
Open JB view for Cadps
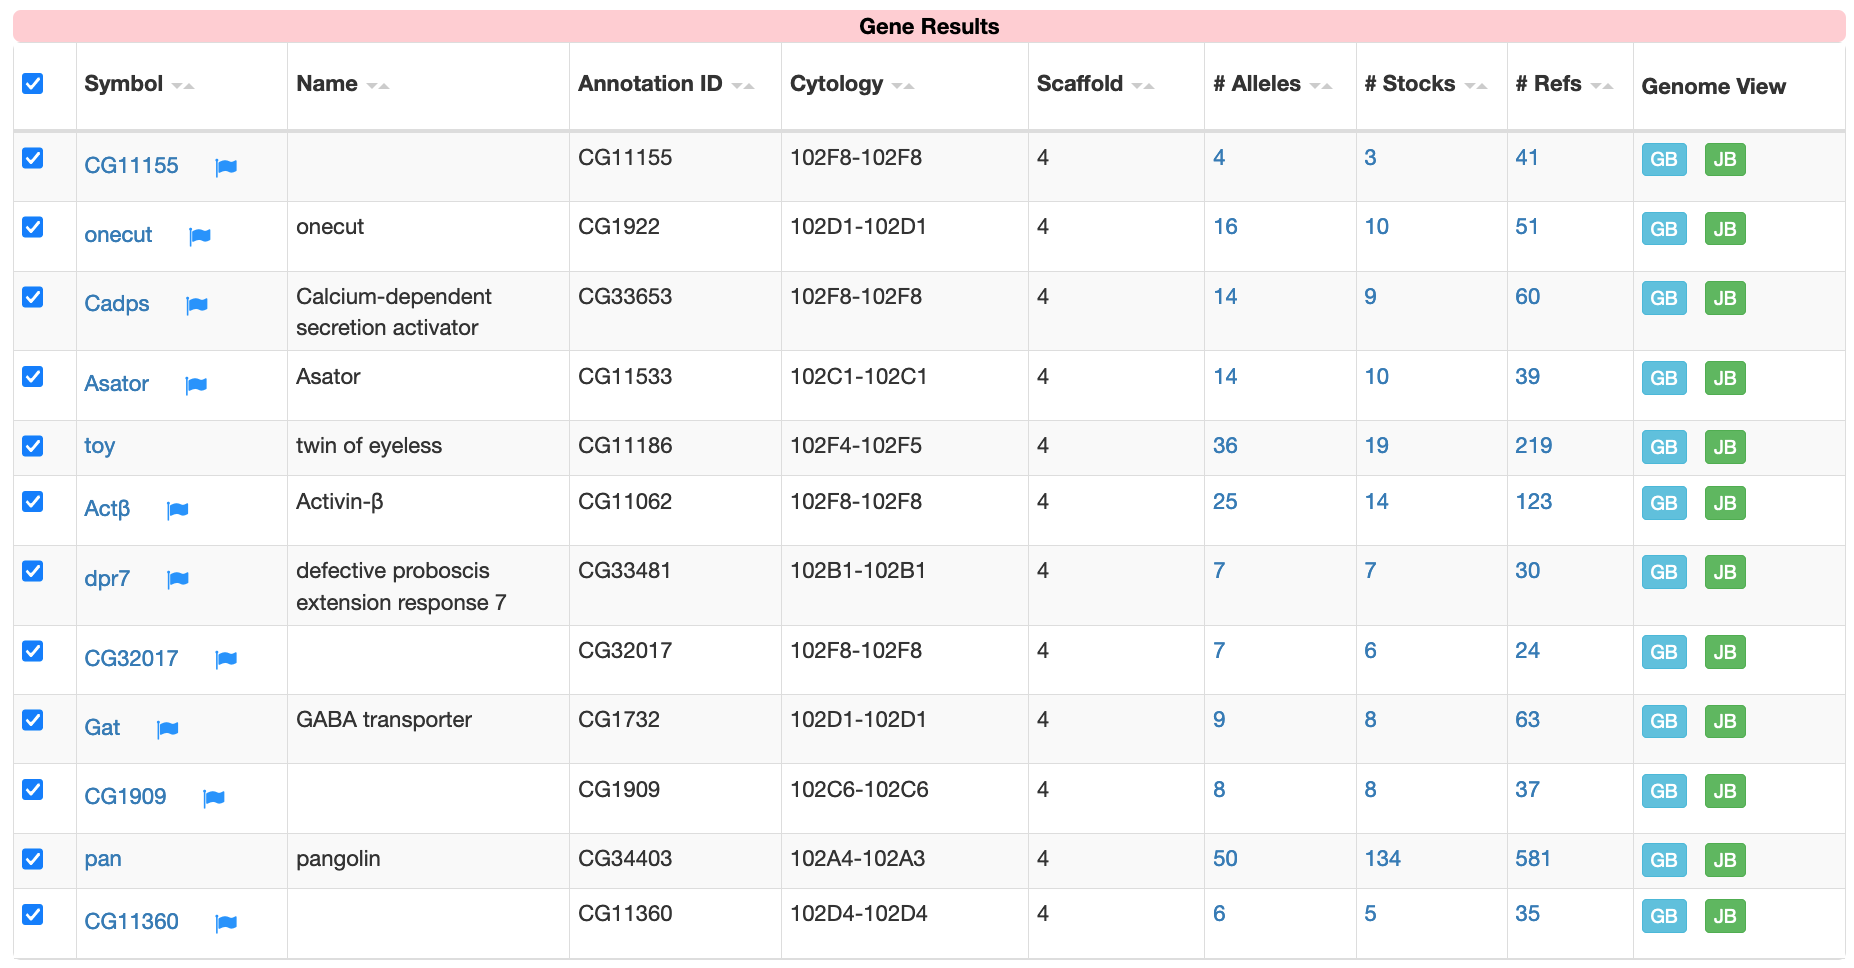pyautogui.click(x=1725, y=298)
